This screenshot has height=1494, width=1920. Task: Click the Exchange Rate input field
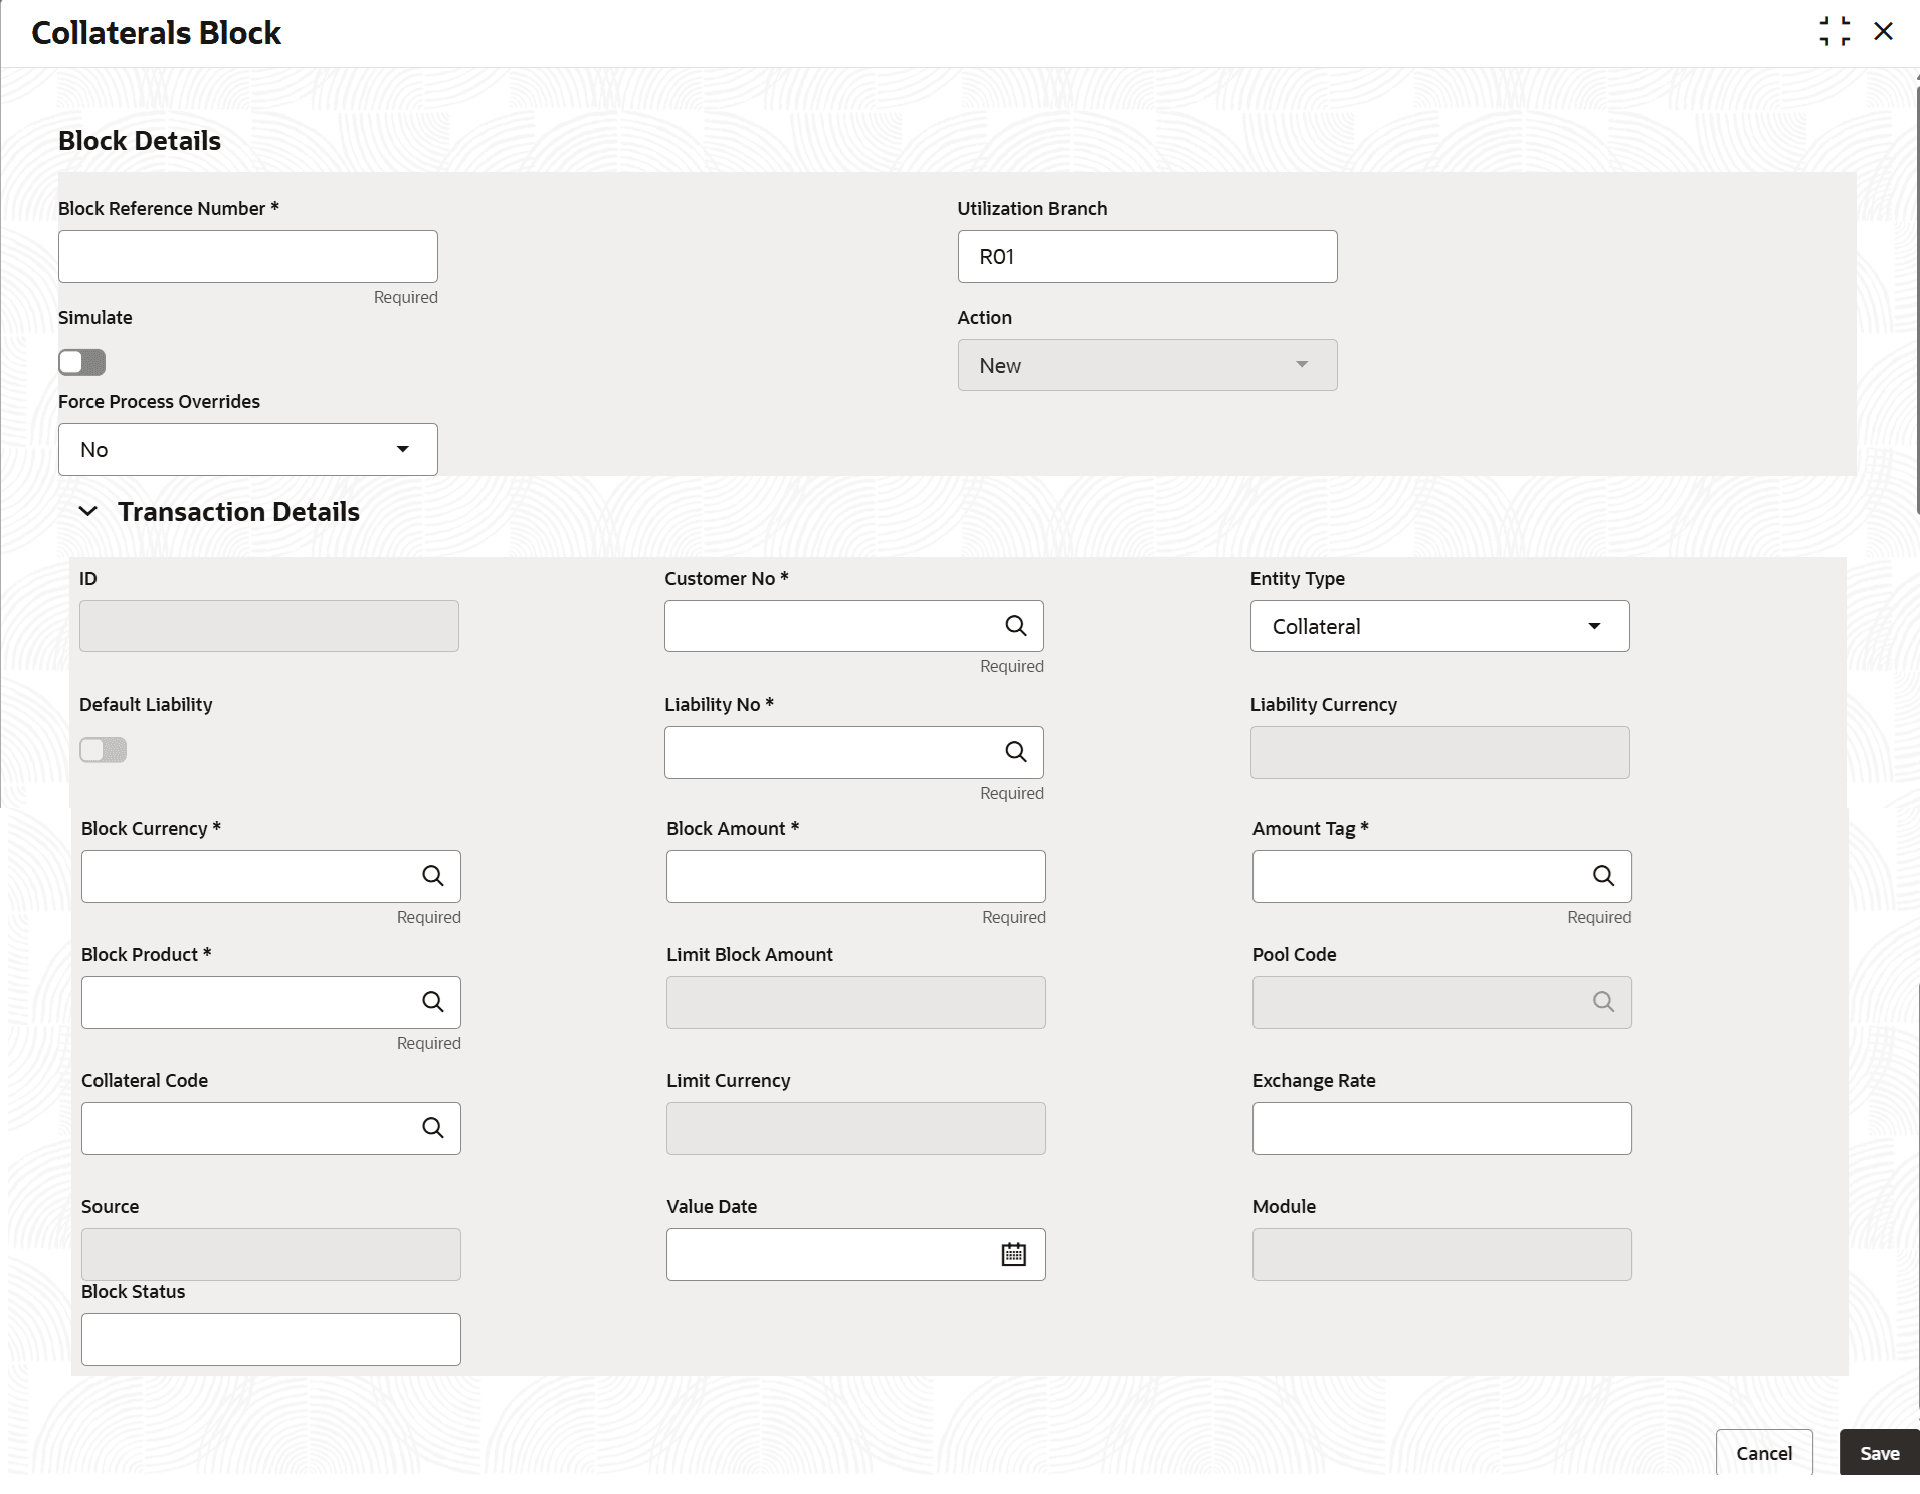pyautogui.click(x=1441, y=1128)
